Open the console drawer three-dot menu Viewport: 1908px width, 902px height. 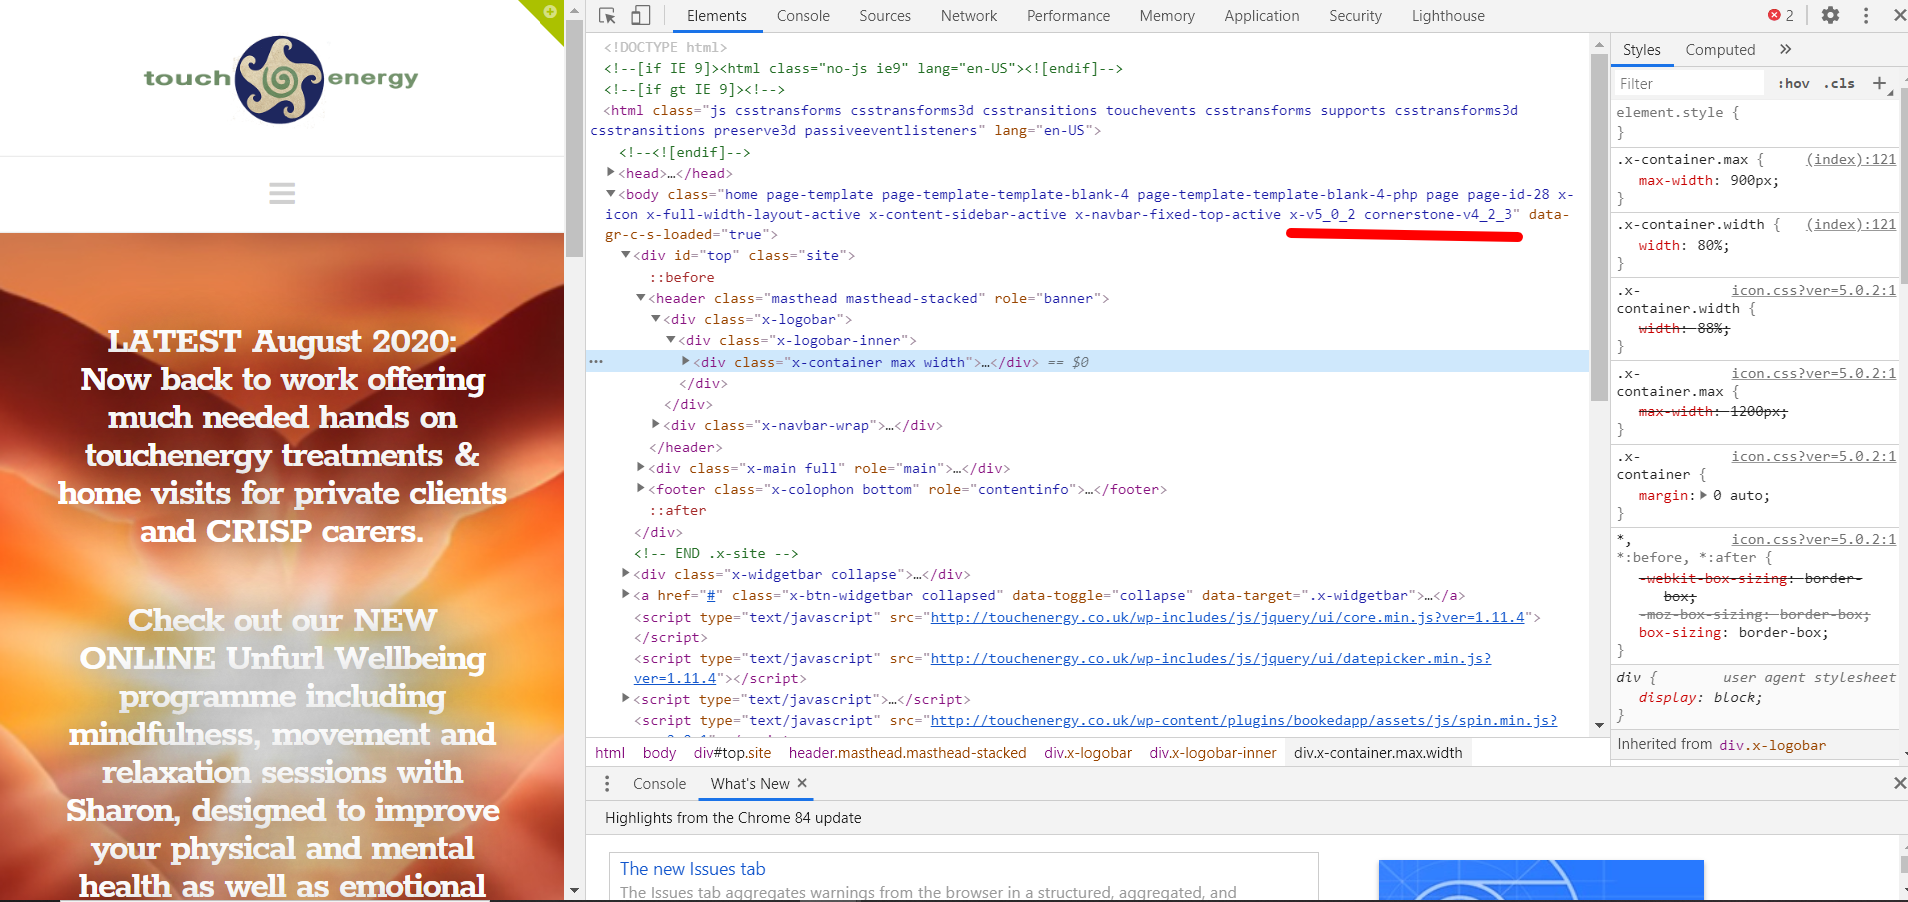[x=607, y=784]
